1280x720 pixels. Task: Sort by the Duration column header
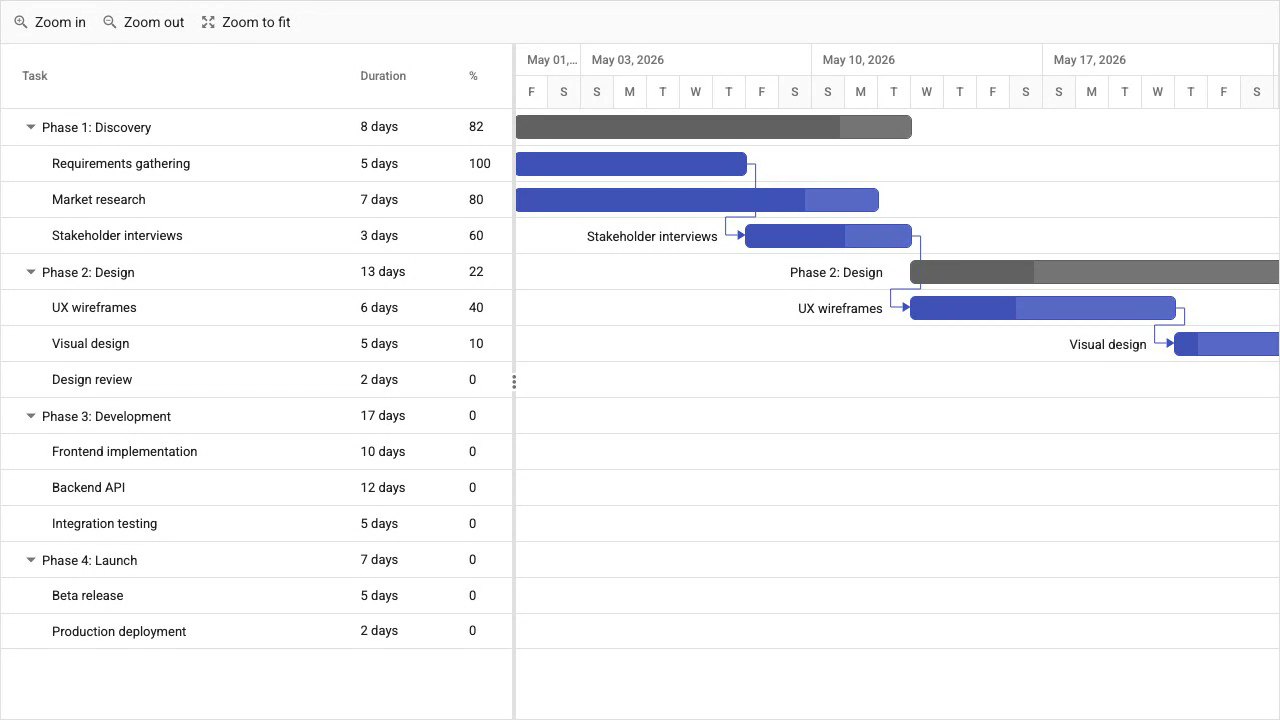(404, 76)
